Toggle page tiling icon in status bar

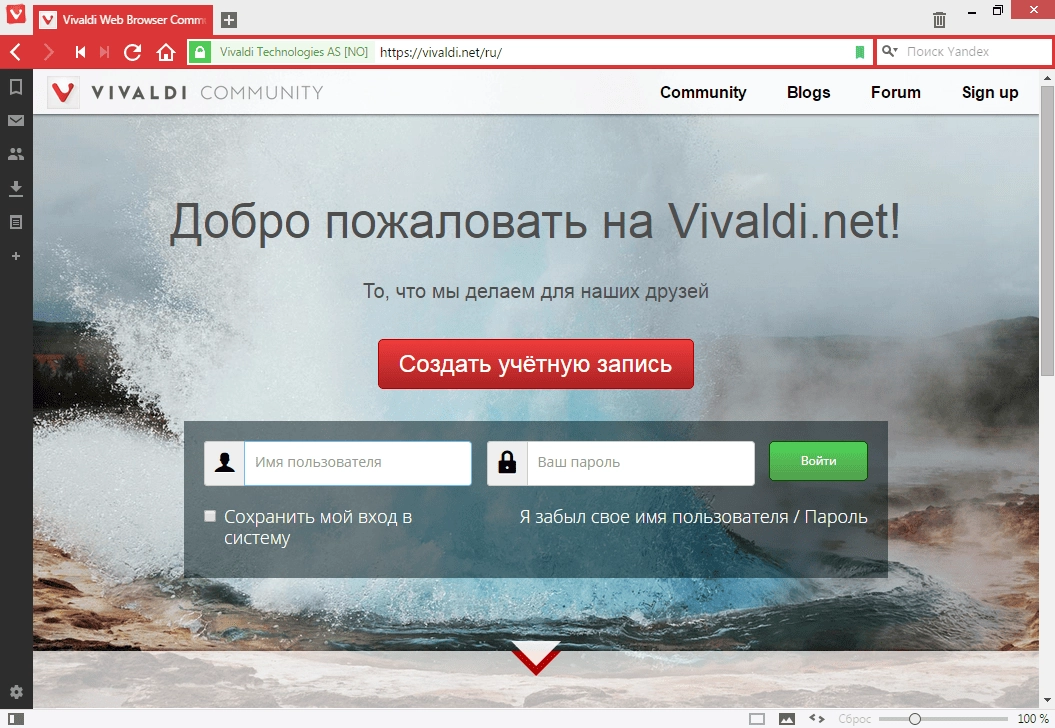click(757, 719)
